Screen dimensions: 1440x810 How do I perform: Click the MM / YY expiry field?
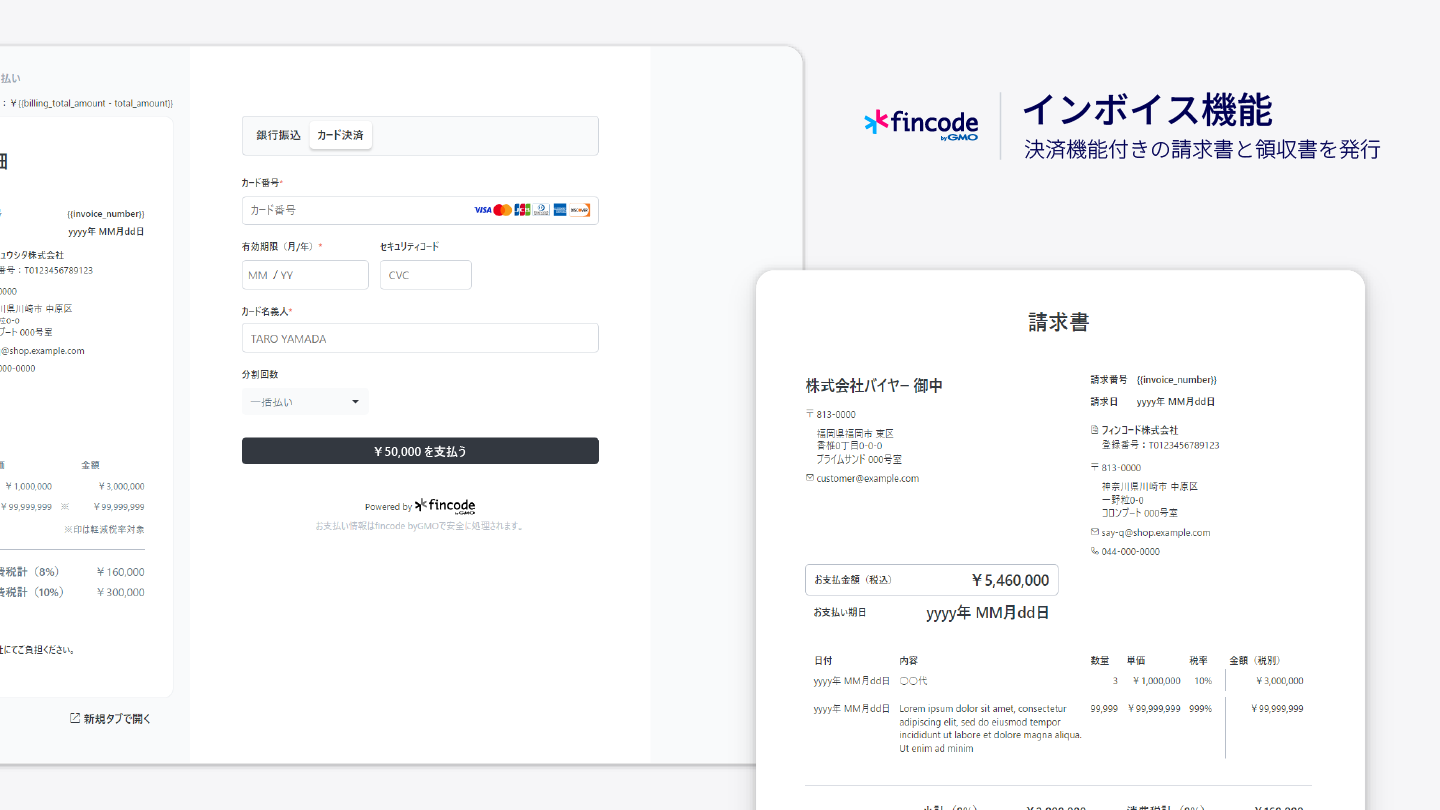pyautogui.click(x=305, y=275)
